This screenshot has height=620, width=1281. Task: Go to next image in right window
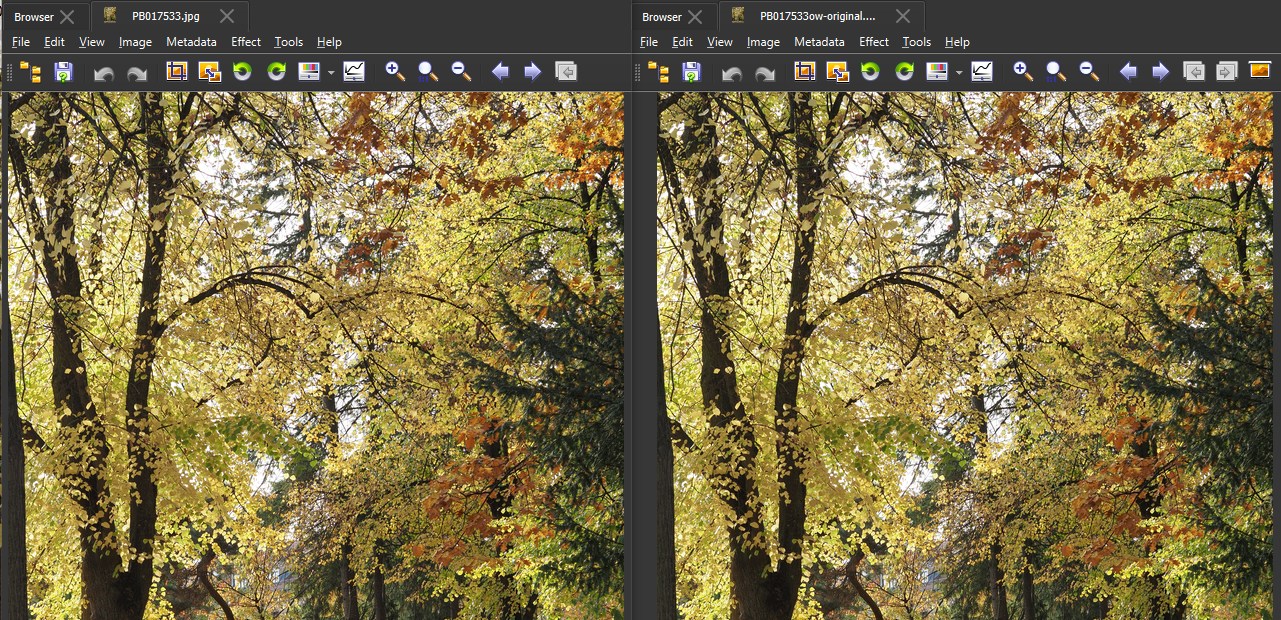point(1160,71)
